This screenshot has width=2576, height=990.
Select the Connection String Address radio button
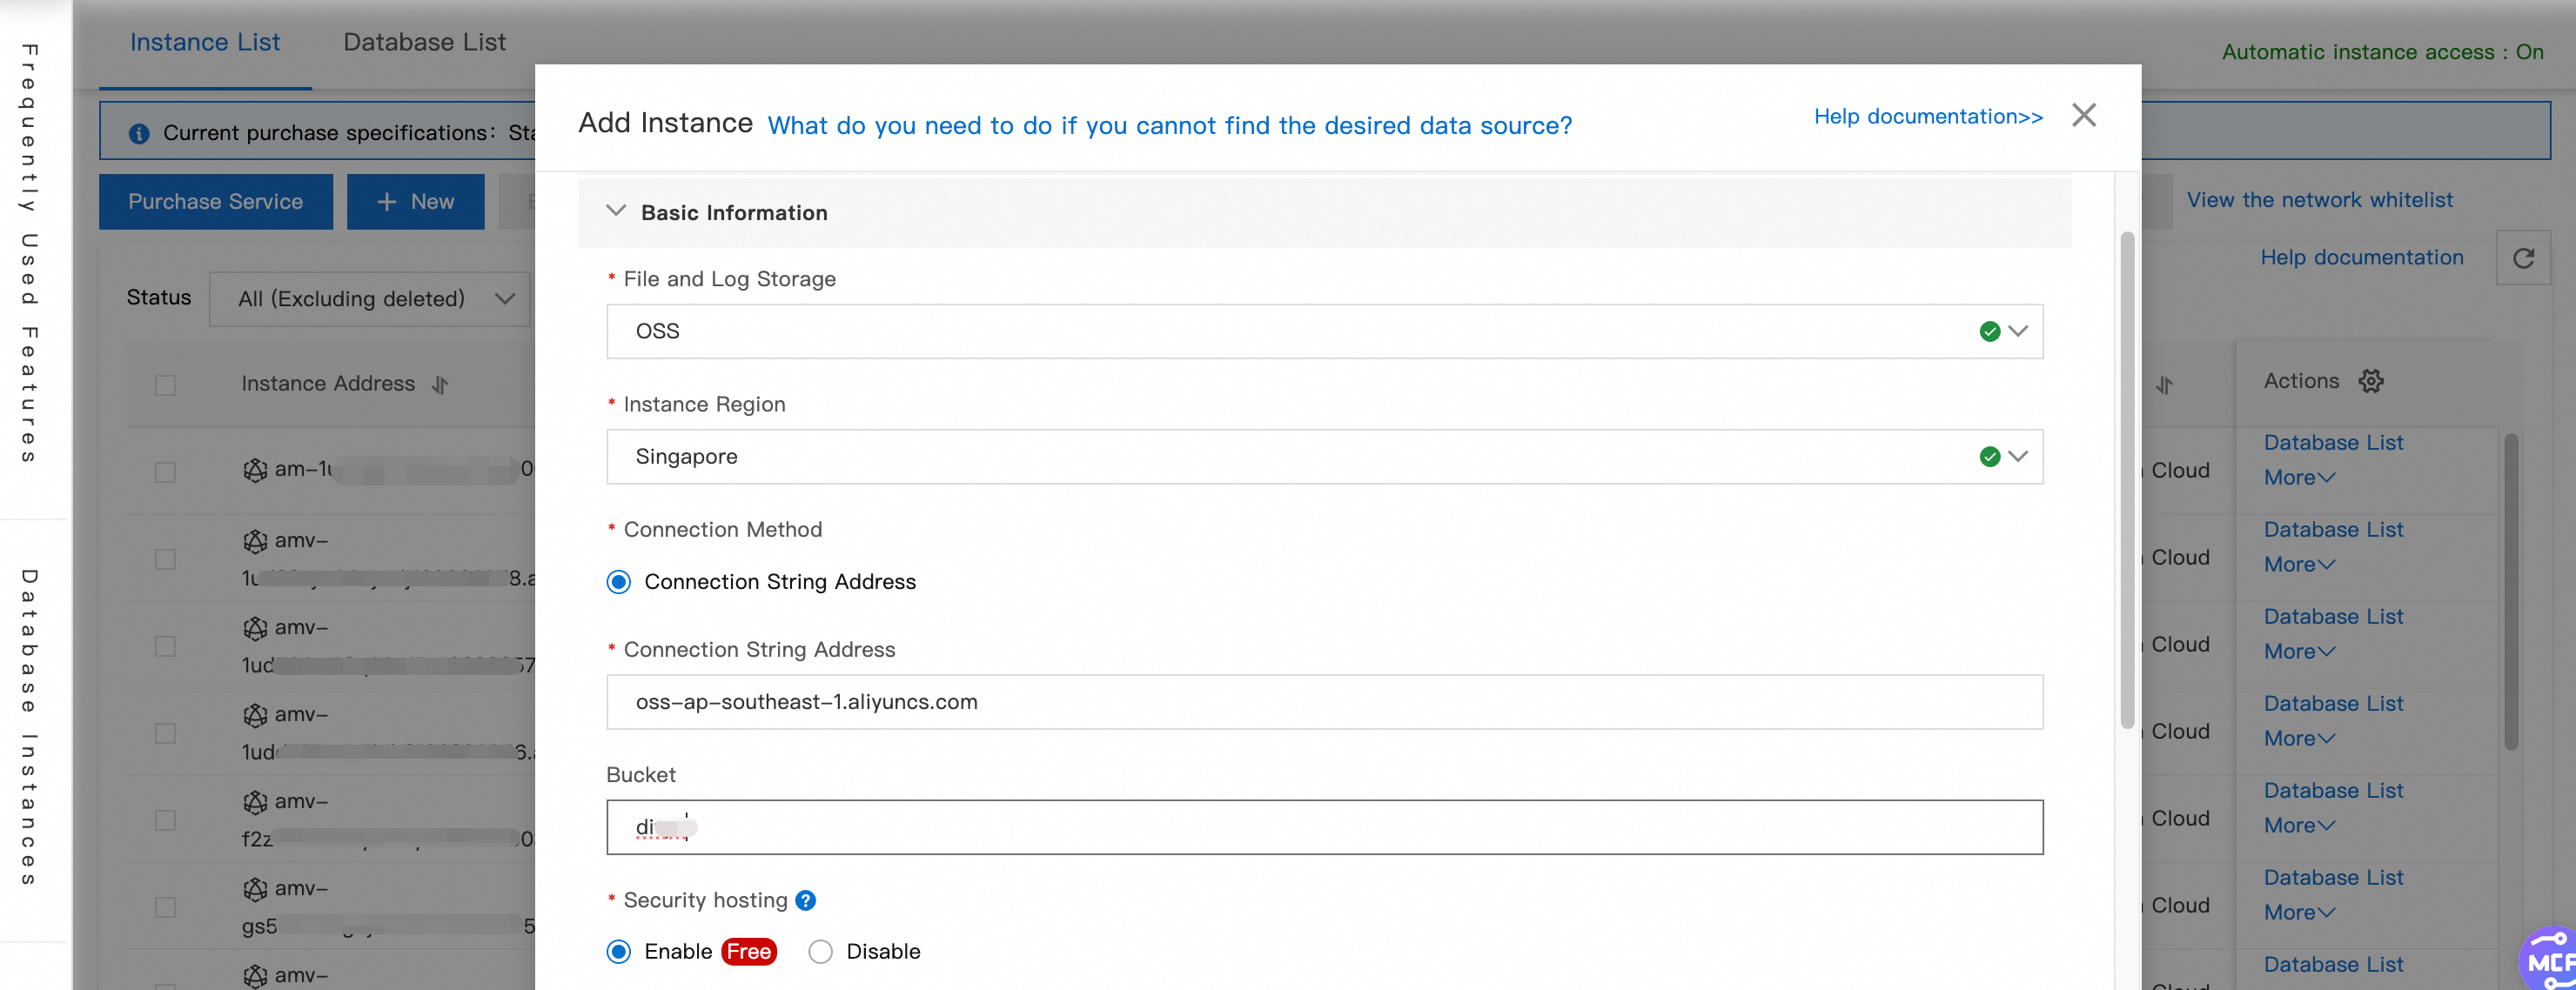(x=619, y=582)
